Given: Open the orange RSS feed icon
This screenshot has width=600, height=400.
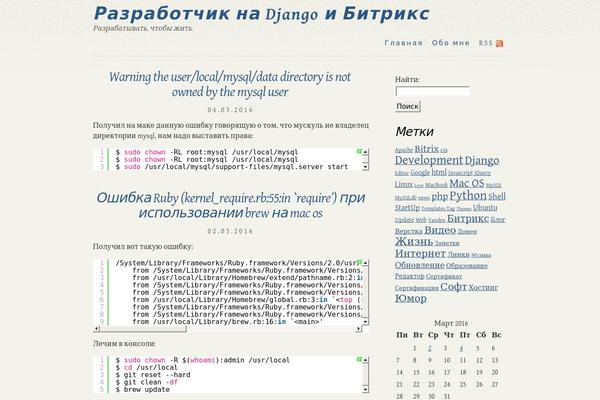Looking at the screenshot, I should coord(499,44).
